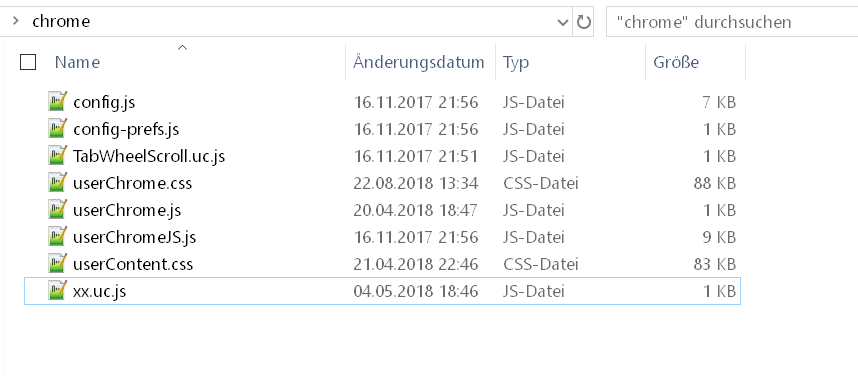
Task: Select the userContent.css file name
Action: pos(133,264)
